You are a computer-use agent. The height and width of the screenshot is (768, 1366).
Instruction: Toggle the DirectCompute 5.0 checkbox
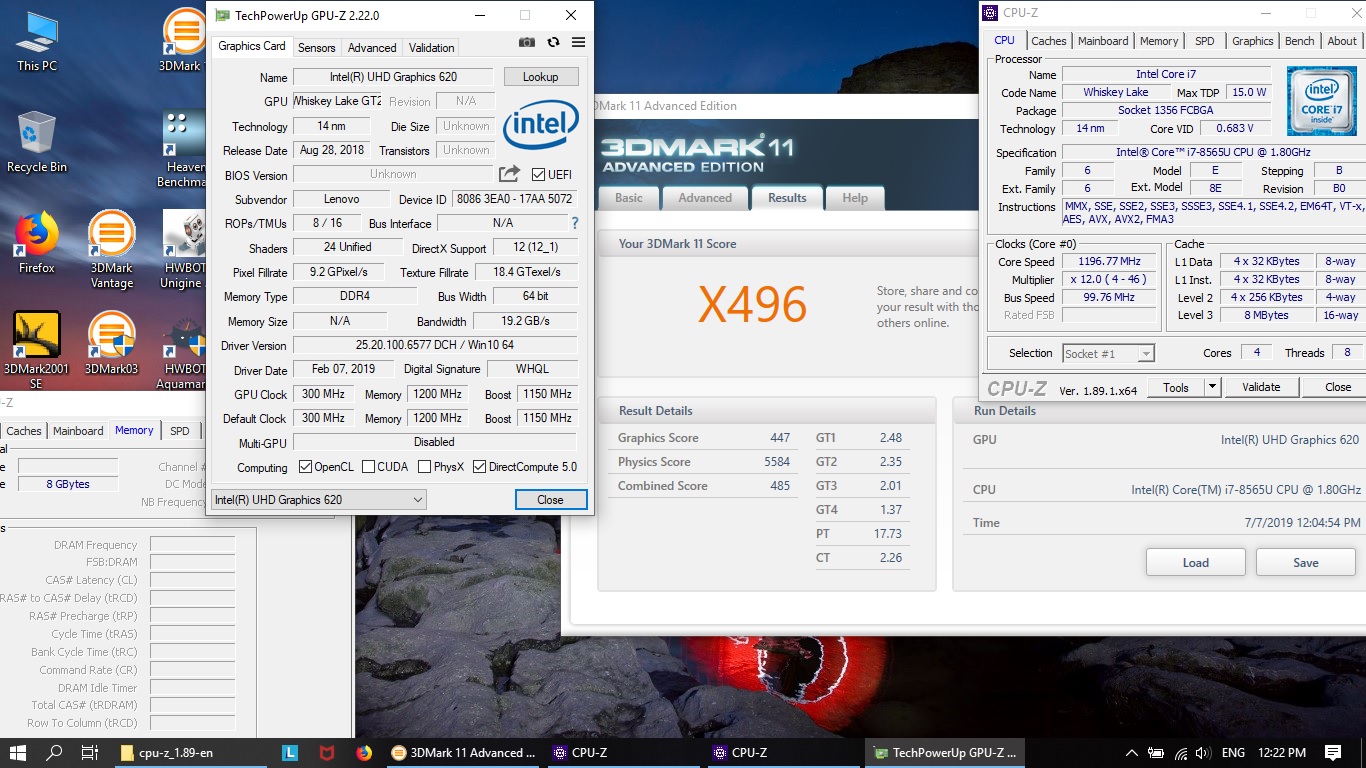(x=479, y=467)
